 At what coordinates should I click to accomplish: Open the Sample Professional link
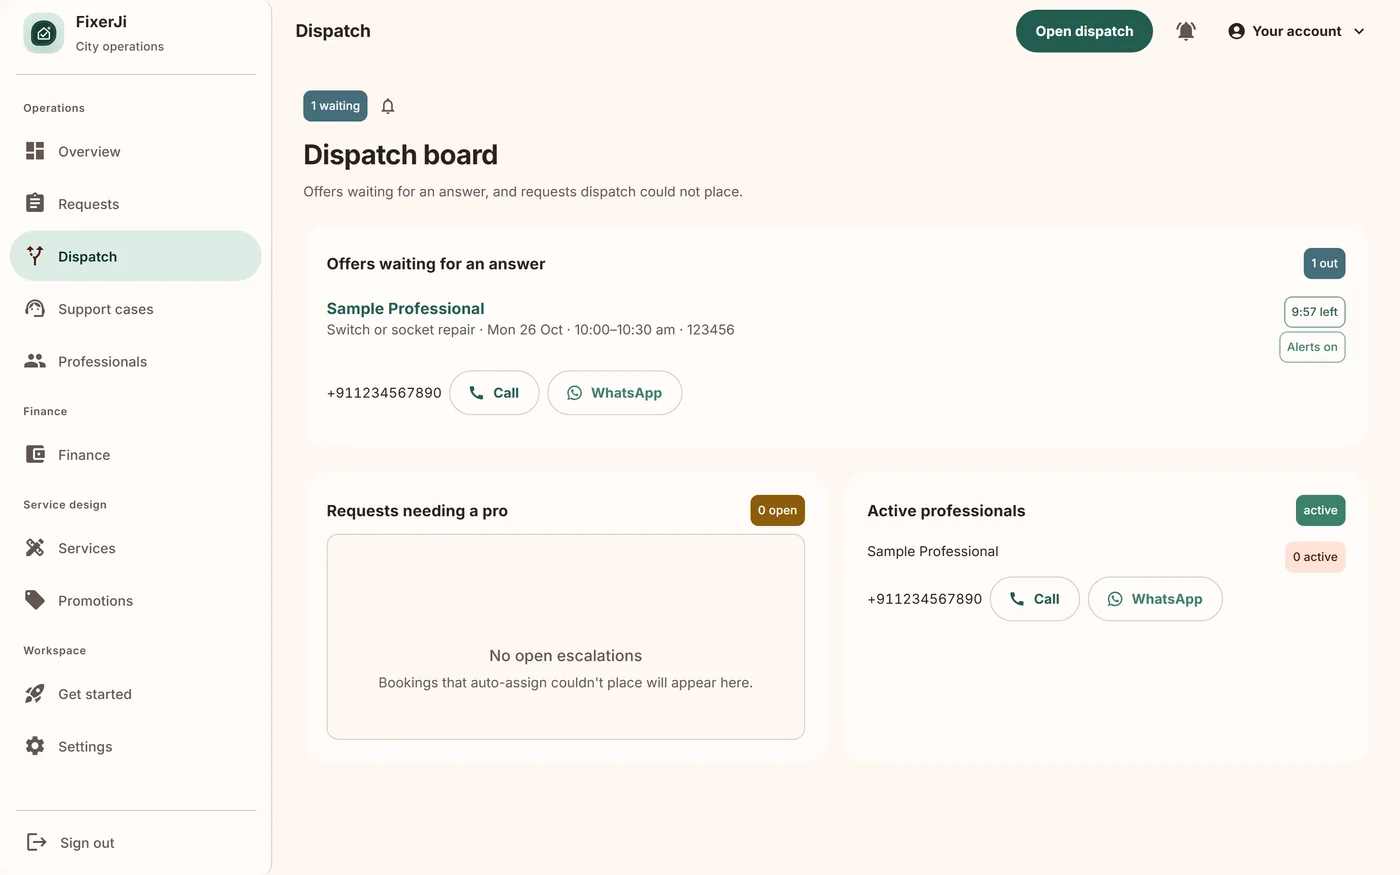[x=405, y=308]
